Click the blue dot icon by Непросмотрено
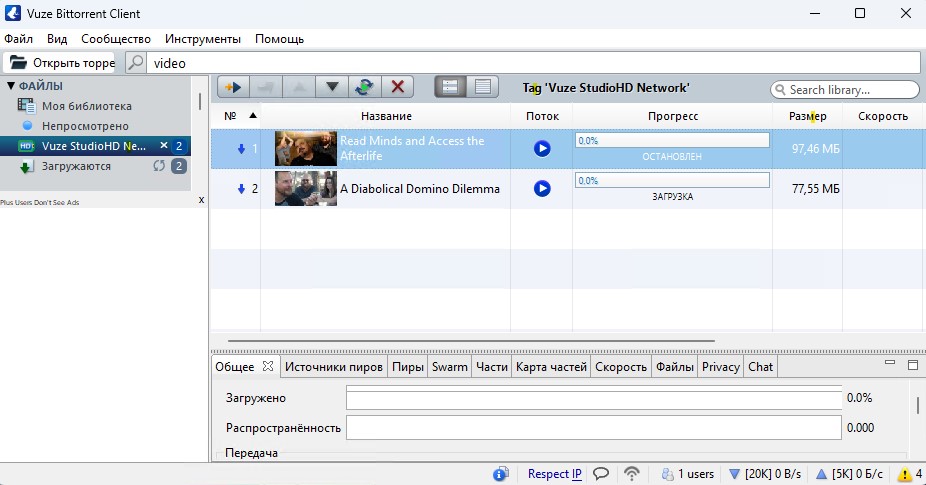 [x=27, y=125]
